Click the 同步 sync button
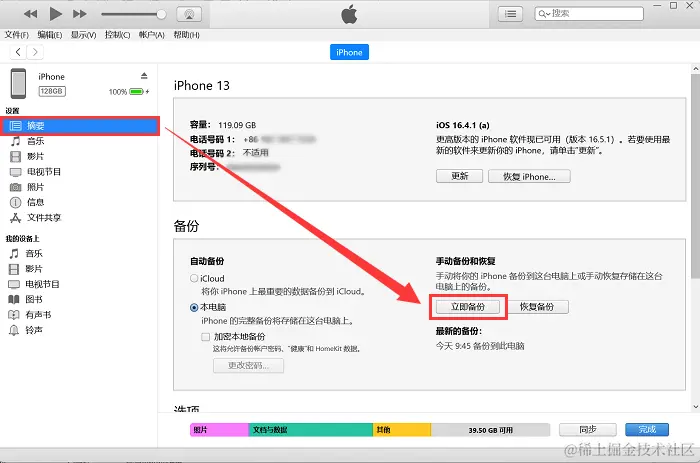 coord(588,430)
